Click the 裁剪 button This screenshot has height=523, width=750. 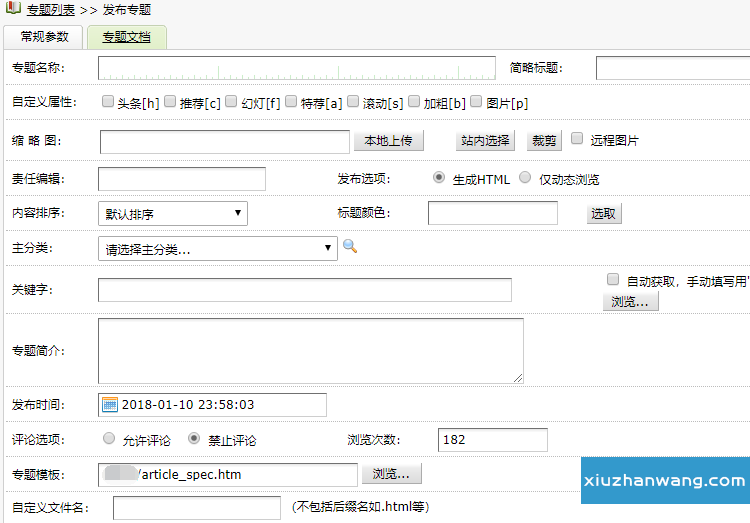click(x=544, y=141)
